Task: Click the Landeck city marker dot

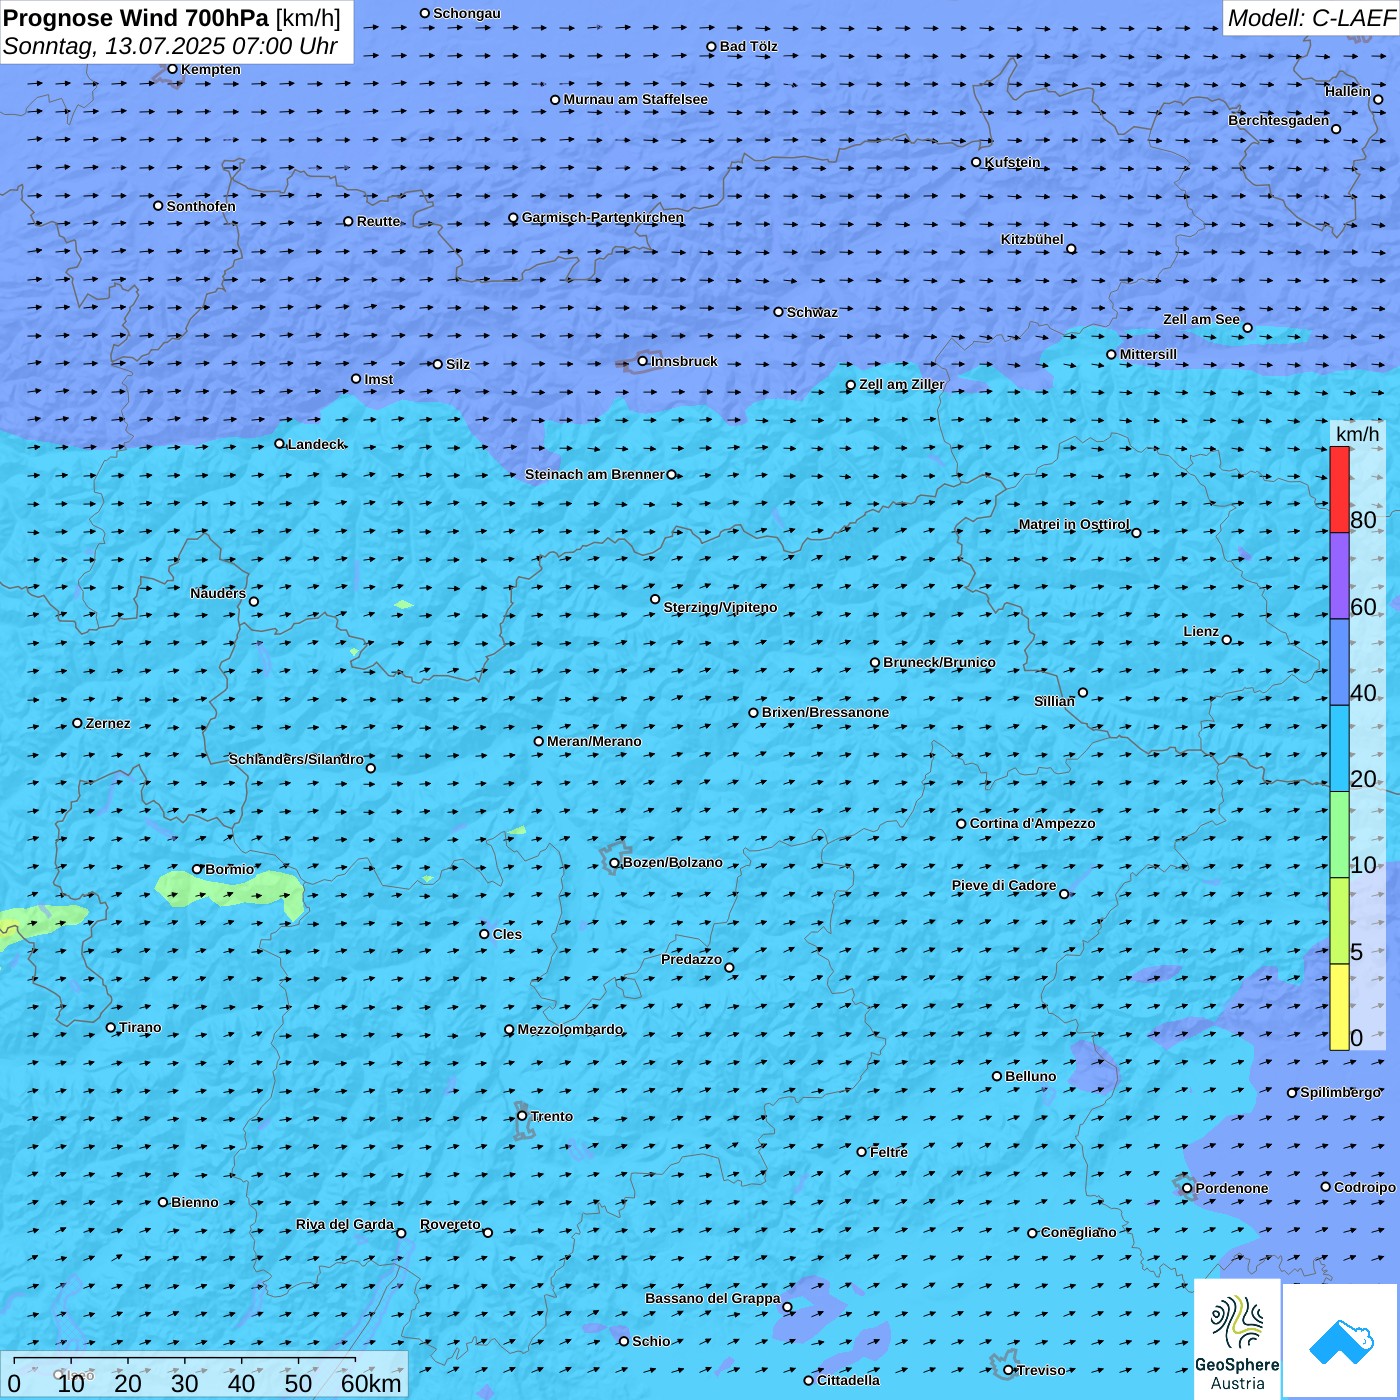Action: (280, 444)
